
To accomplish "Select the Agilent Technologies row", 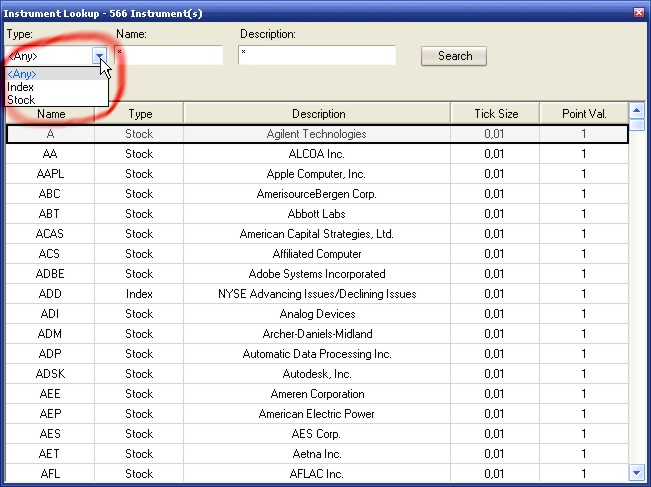I will pyautogui.click(x=317, y=134).
